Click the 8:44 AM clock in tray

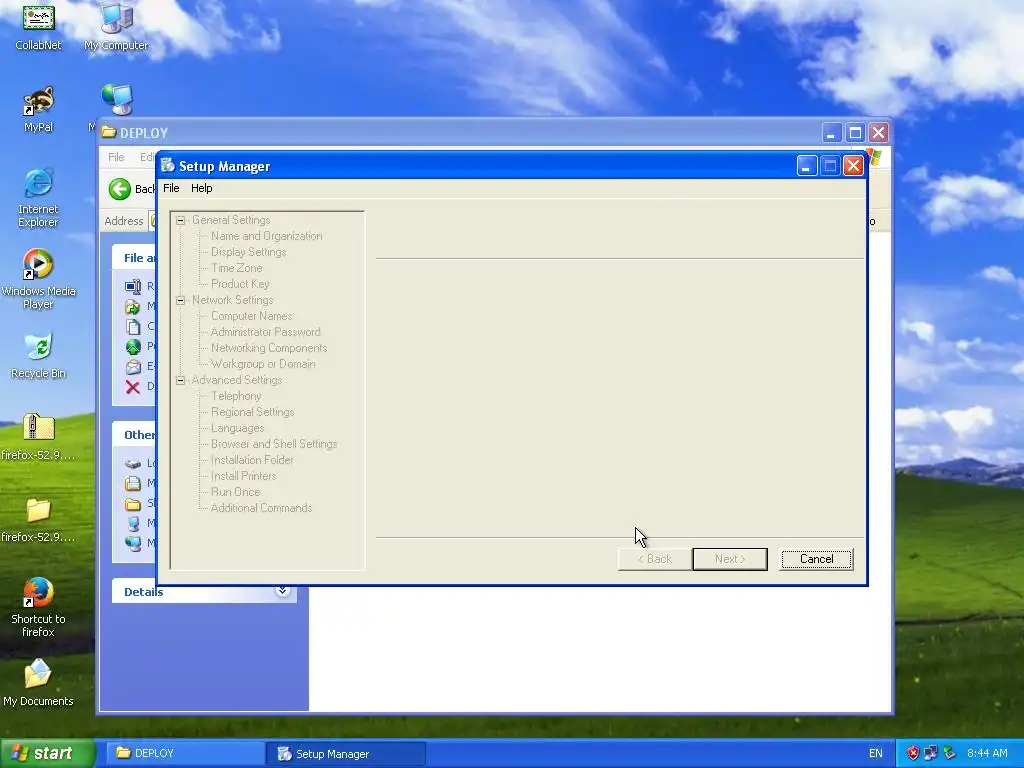(987, 753)
